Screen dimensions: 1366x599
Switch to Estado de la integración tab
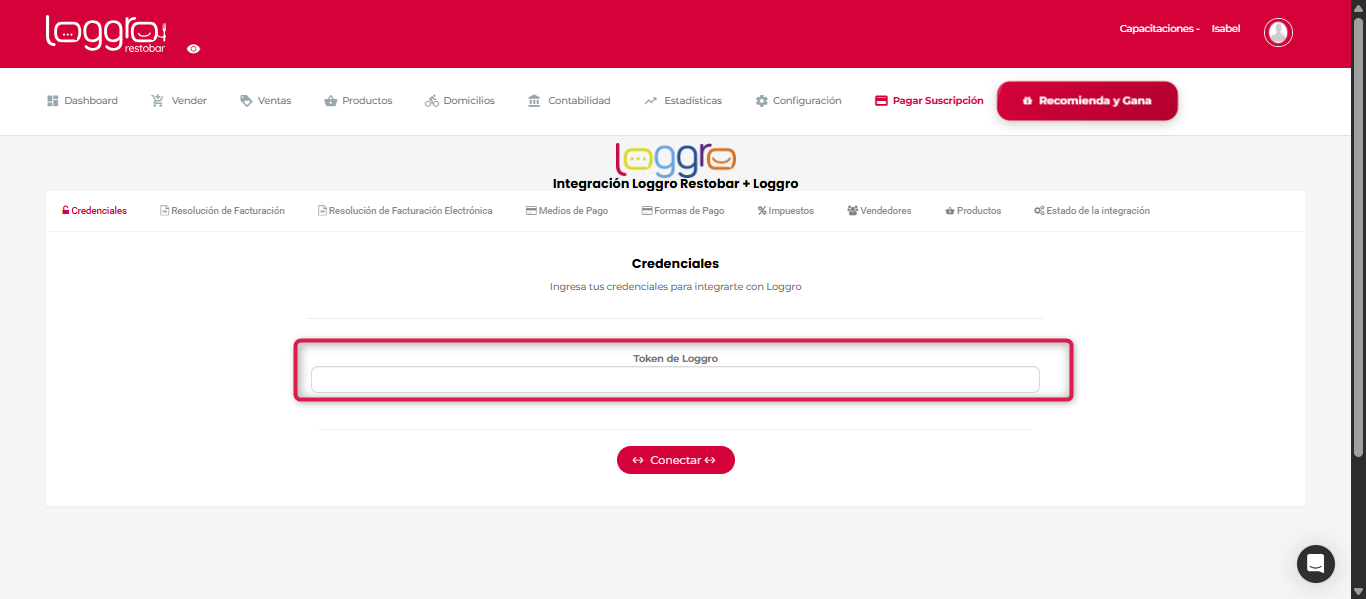pos(1091,211)
